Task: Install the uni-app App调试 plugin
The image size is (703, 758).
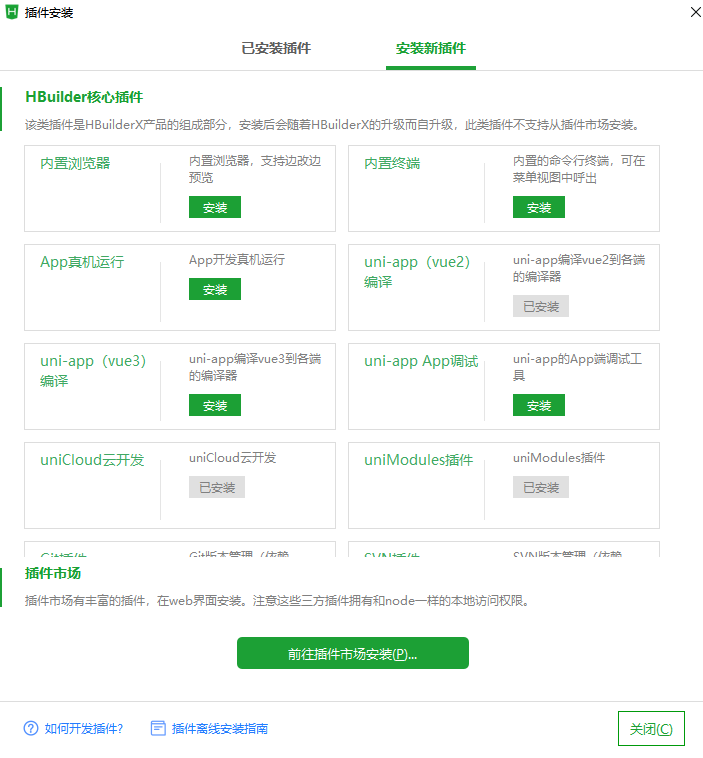Action: pos(539,405)
